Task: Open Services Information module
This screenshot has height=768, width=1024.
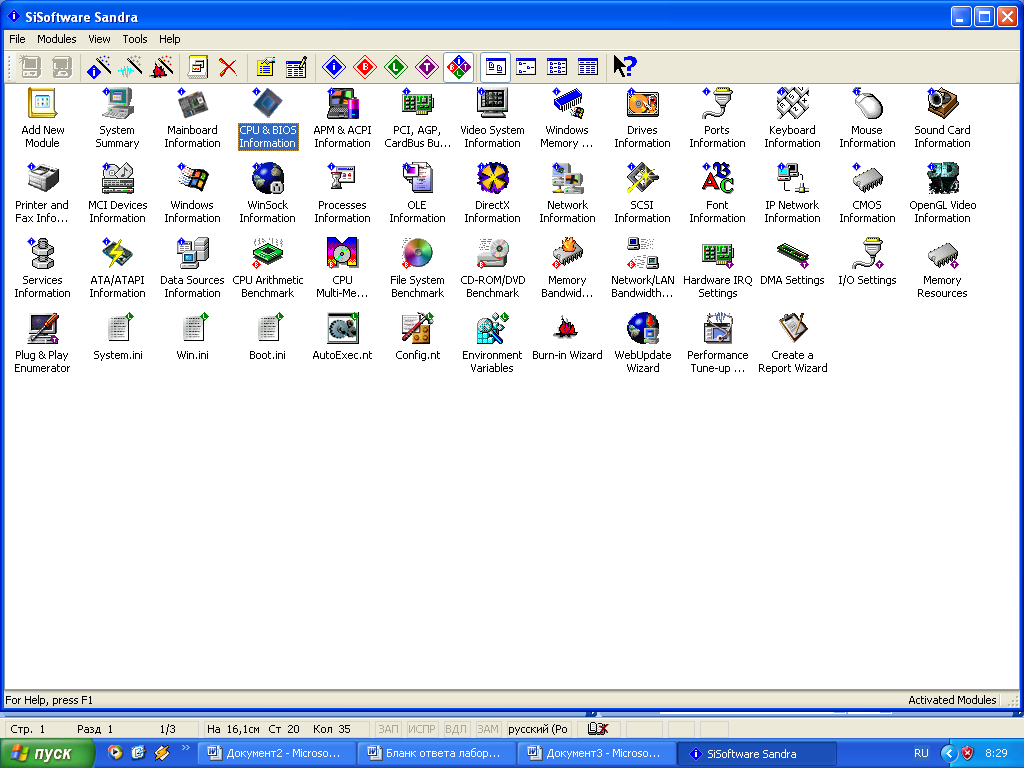Action: 42,269
